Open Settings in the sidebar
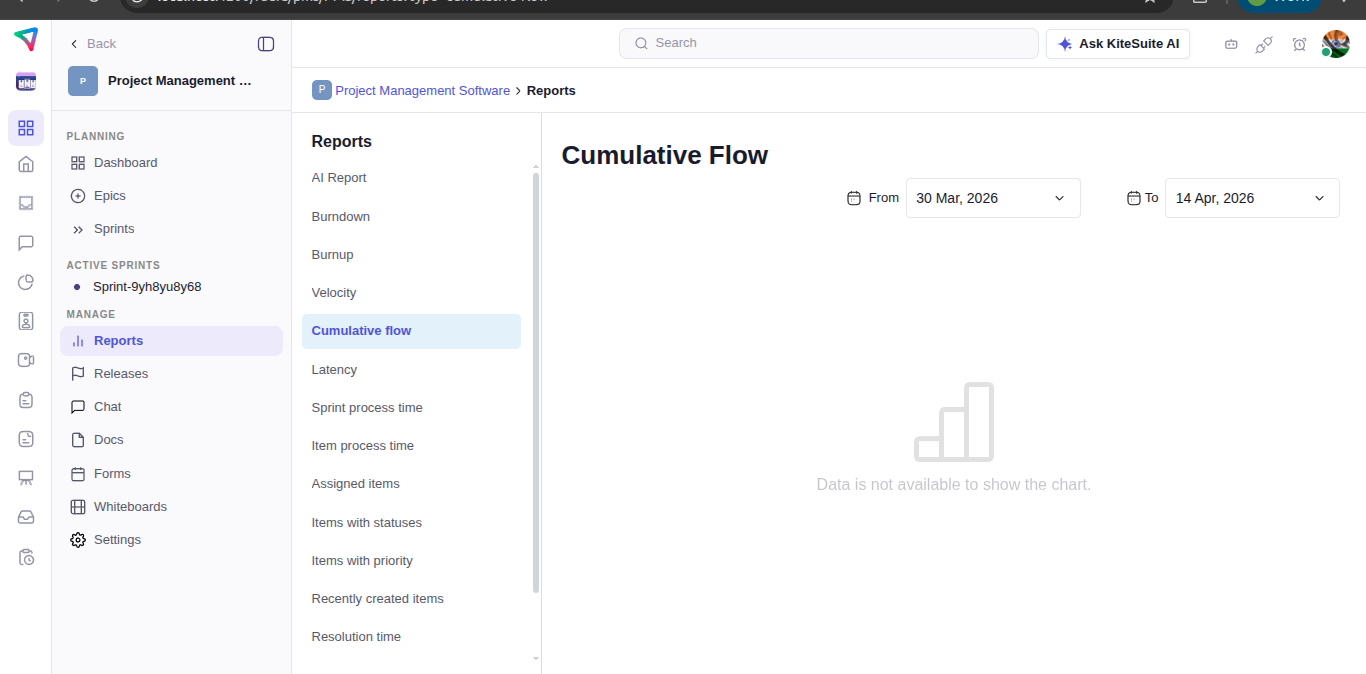 [171, 540]
